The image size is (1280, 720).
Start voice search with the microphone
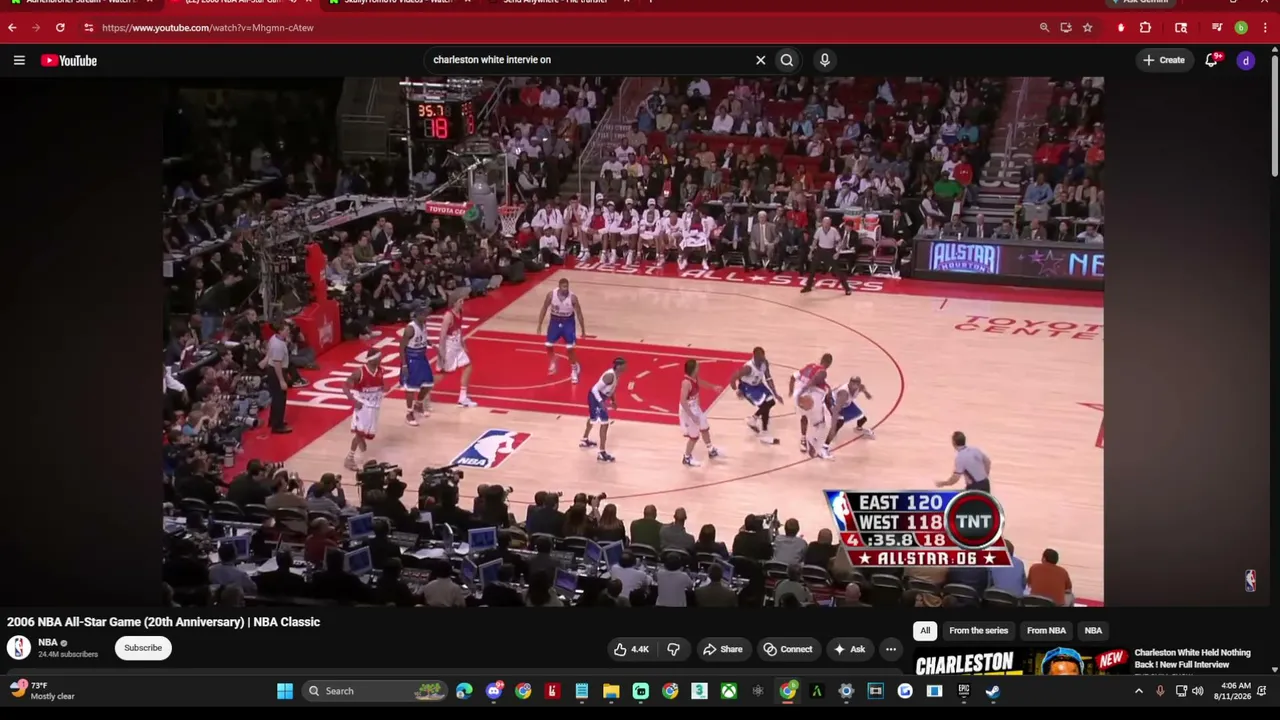[824, 60]
